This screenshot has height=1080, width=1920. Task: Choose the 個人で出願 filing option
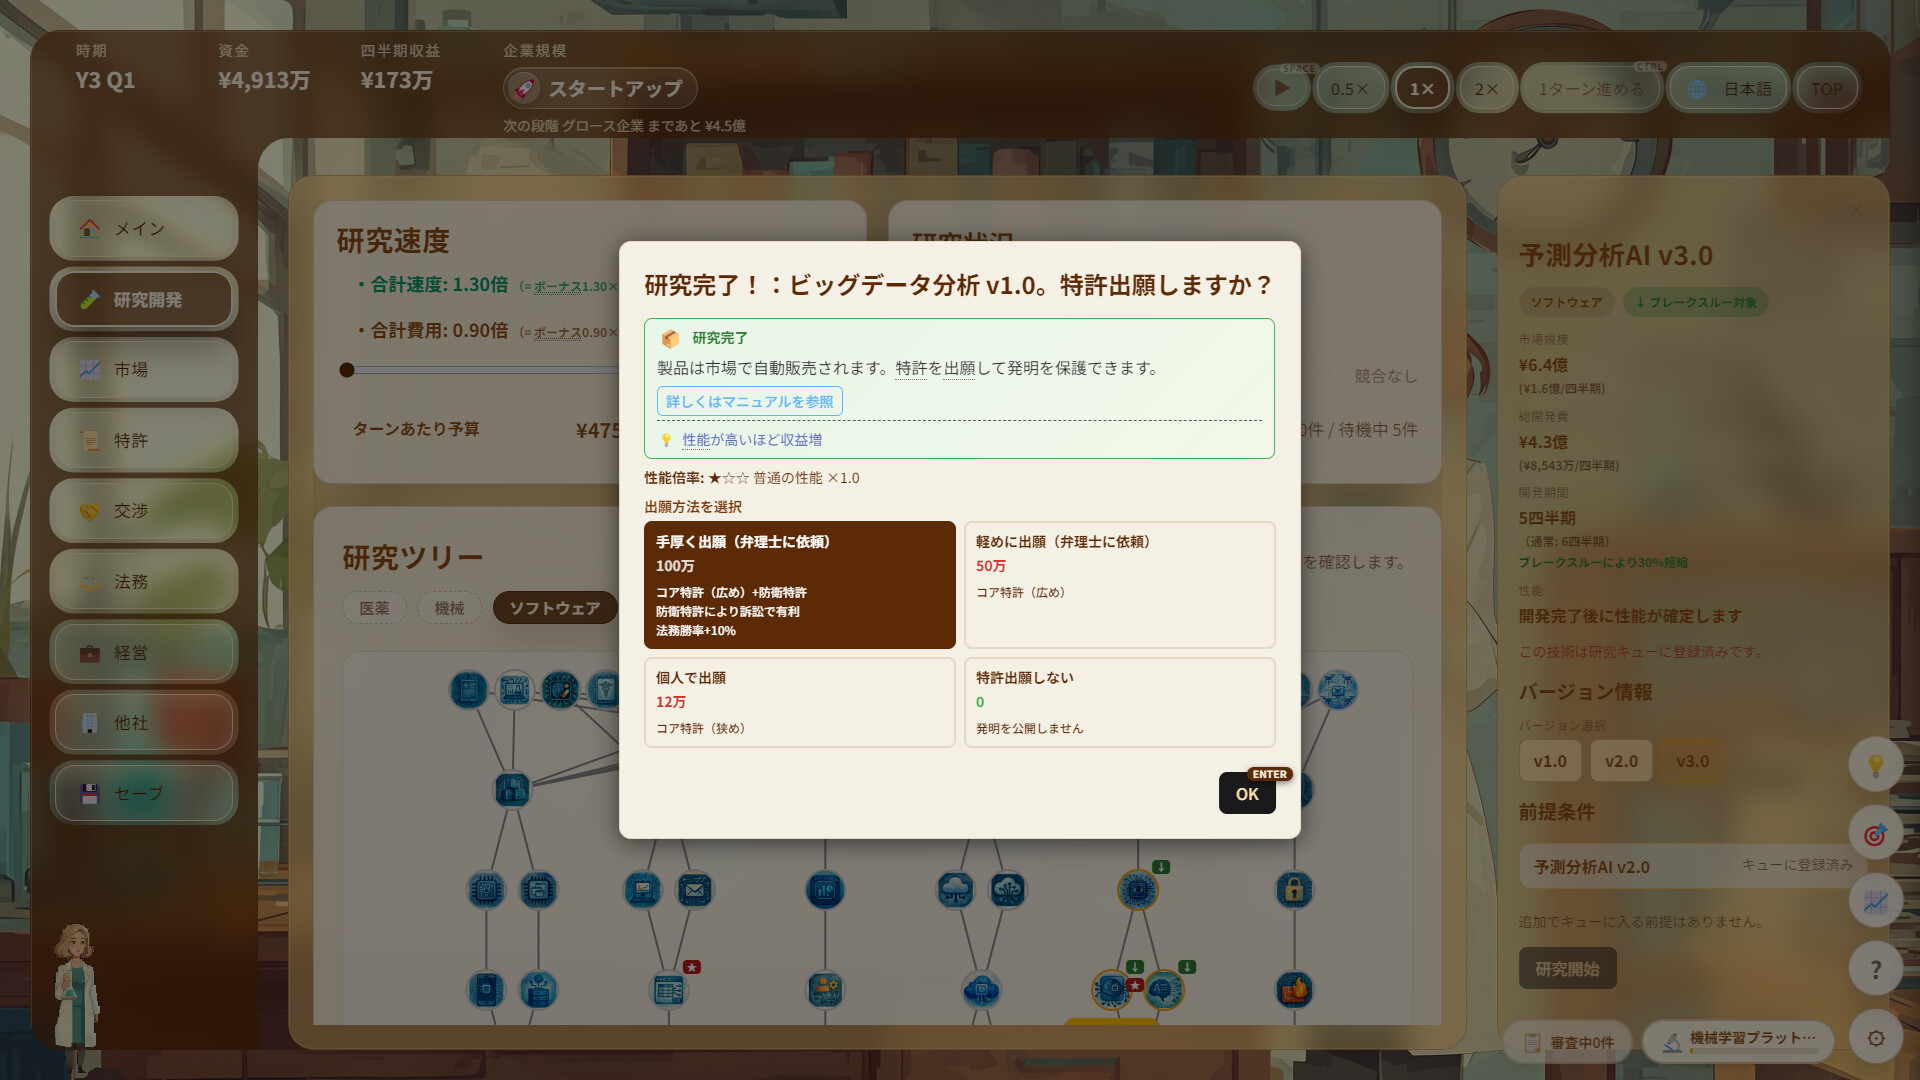coord(799,702)
